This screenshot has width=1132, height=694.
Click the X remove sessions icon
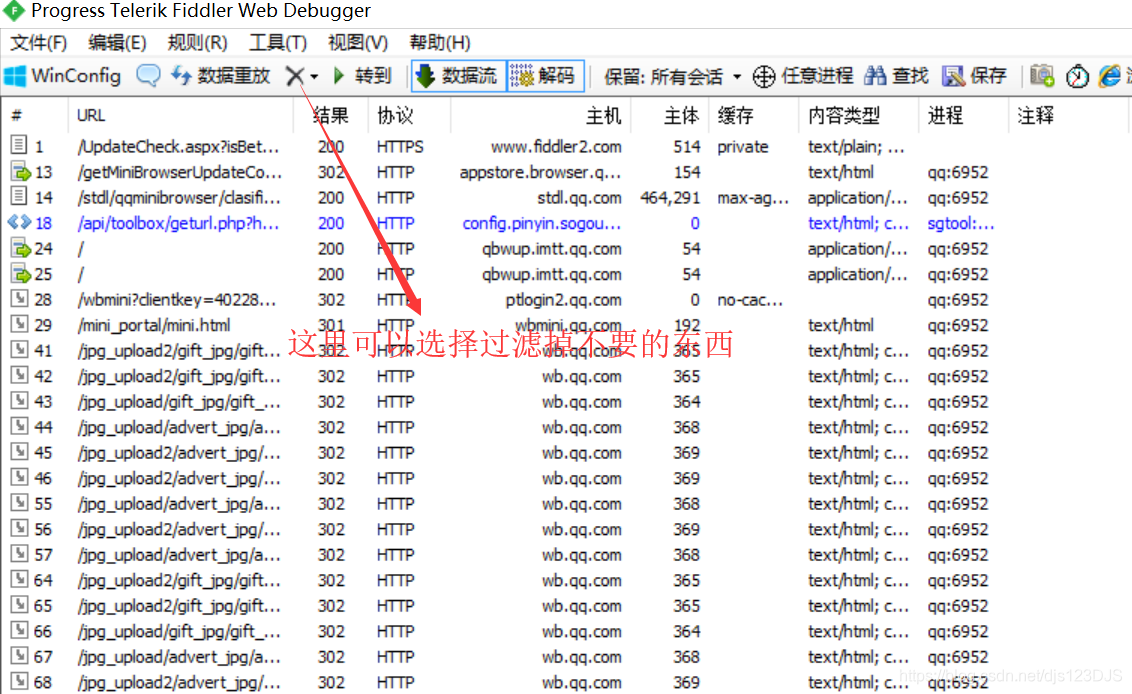295,76
